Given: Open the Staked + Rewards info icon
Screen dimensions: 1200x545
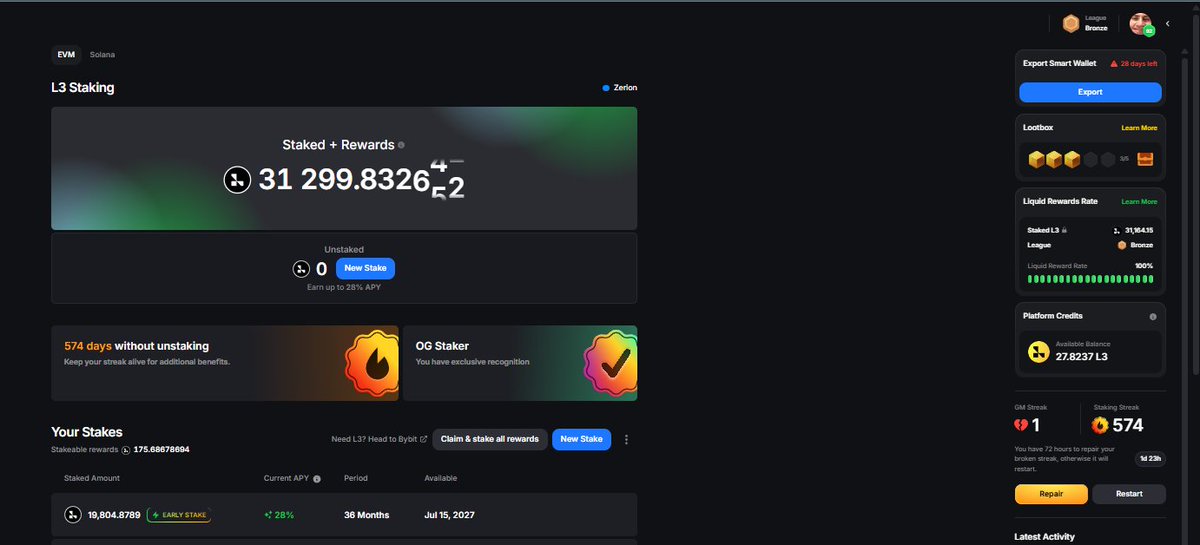Looking at the screenshot, I should 401,145.
